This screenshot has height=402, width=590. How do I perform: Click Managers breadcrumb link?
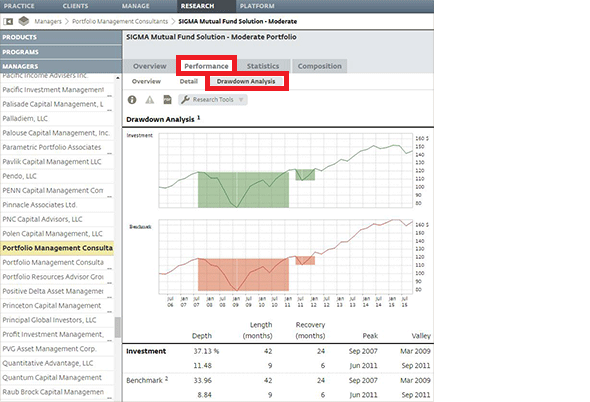[x=48, y=21]
